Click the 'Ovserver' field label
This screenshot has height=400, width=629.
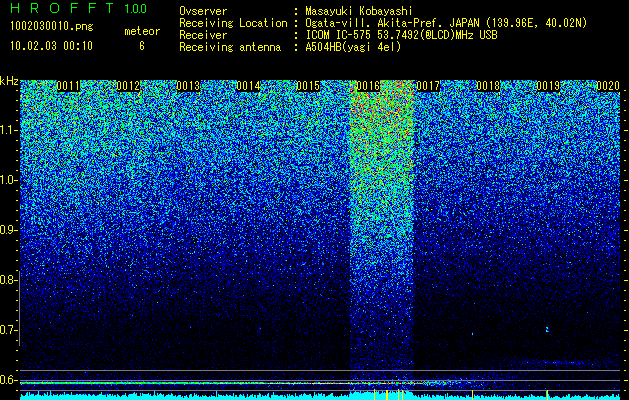tap(203, 11)
